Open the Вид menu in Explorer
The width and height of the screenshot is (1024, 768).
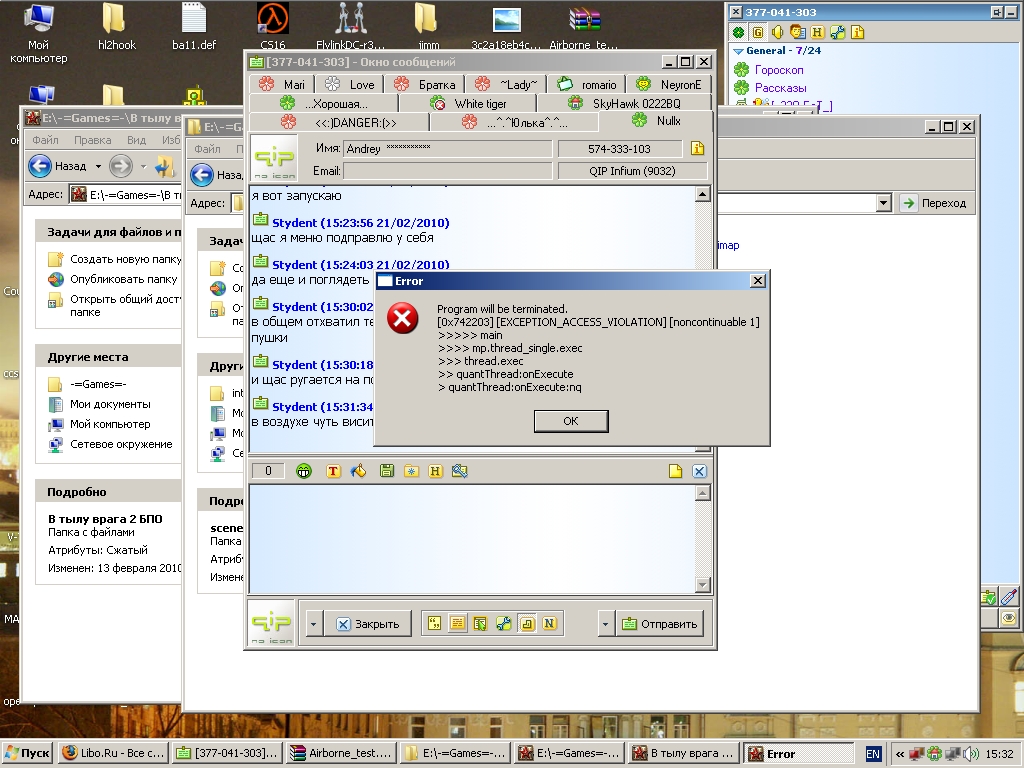coord(136,140)
